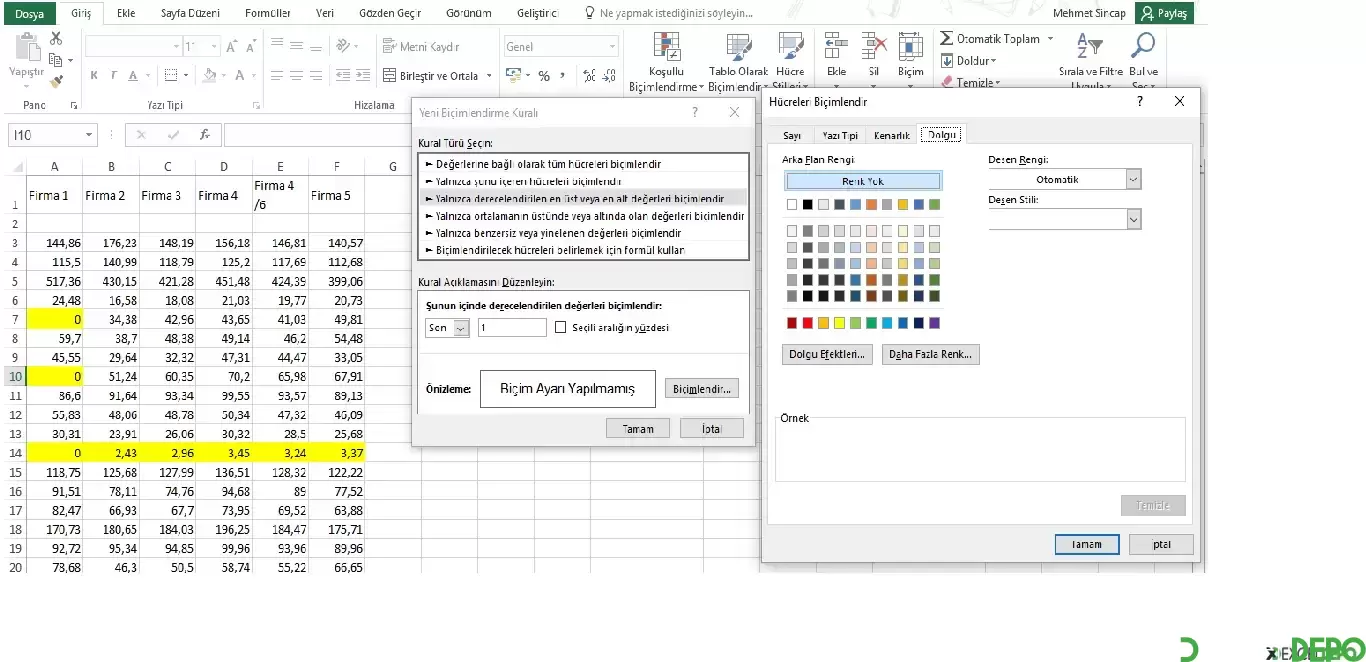Viewport: 1366px width, 662px height.
Task: Click the Sil delete cells icon
Action: coord(873,47)
